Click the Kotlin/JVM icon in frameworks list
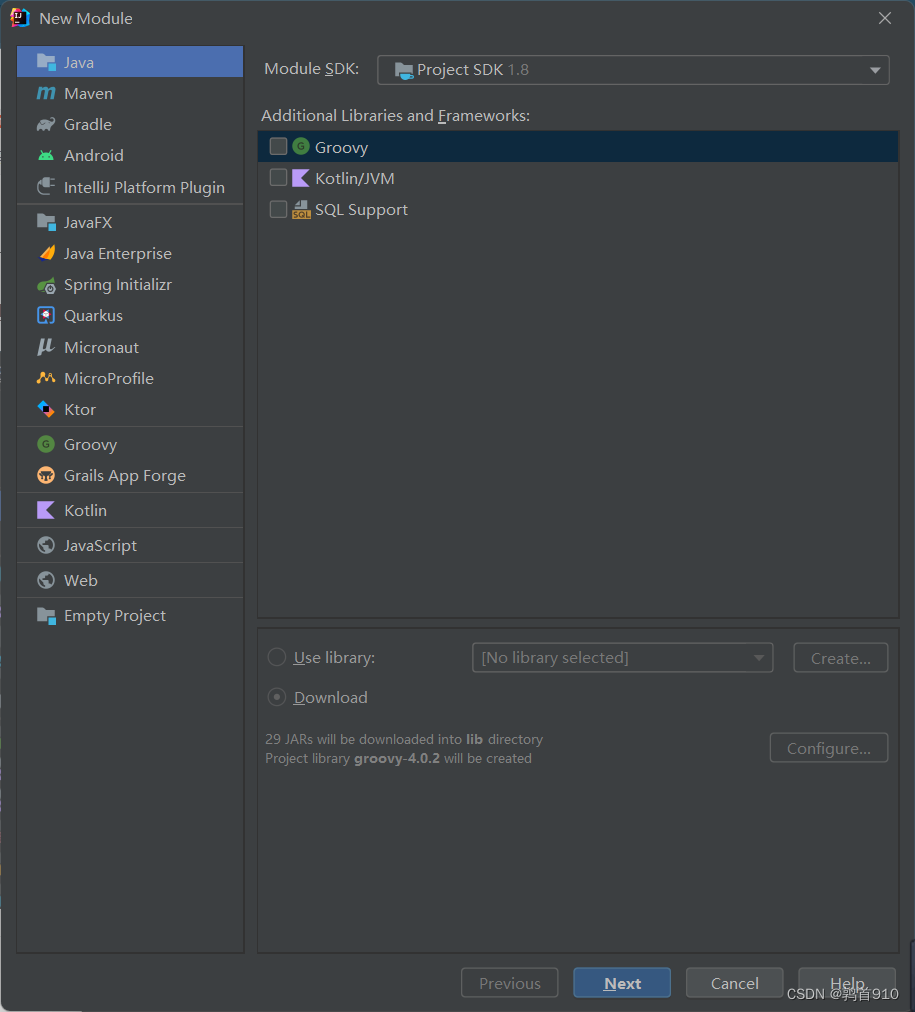 (301, 177)
